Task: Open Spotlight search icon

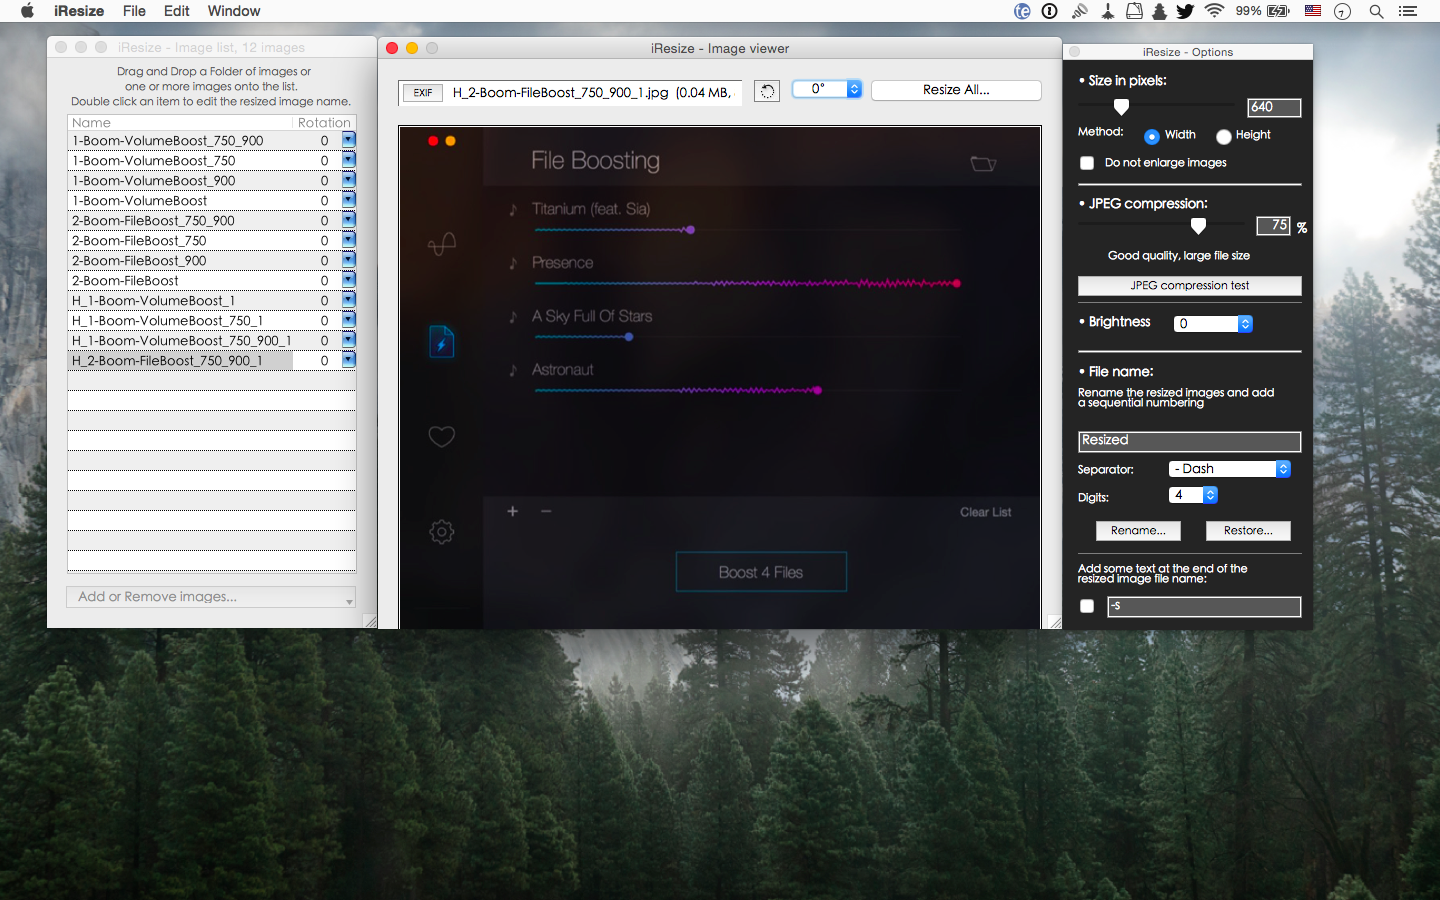Action: [1376, 11]
